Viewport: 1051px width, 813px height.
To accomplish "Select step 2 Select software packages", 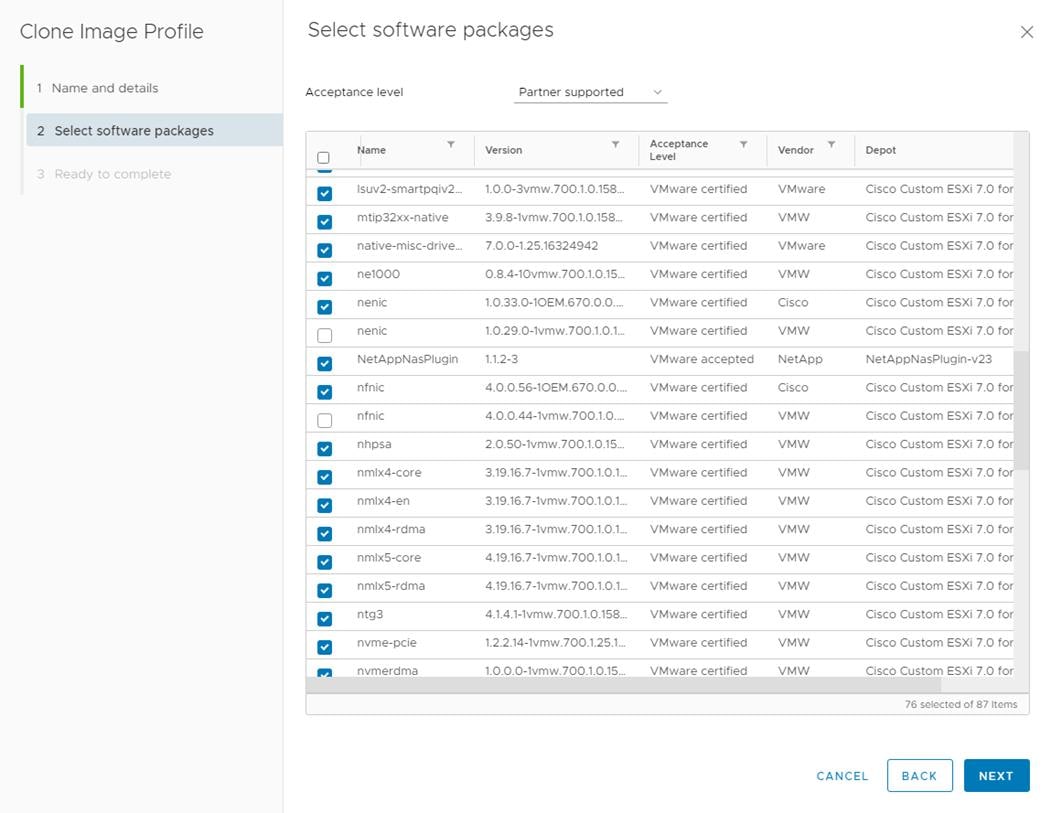I will [154, 130].
